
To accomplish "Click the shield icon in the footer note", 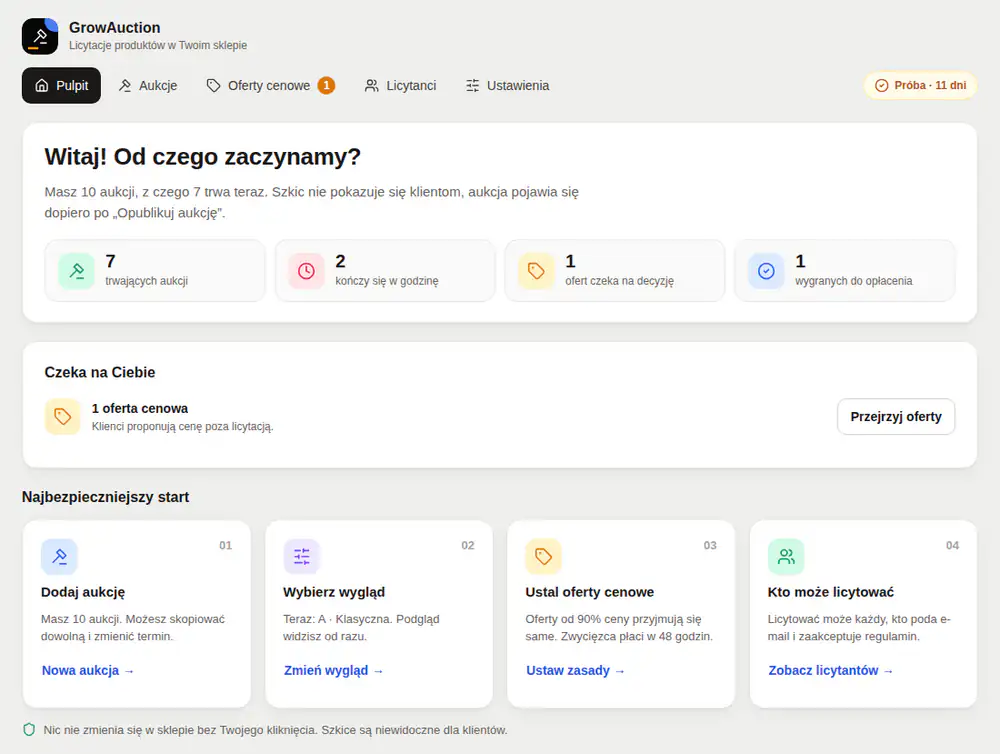I will coord(29,730).
